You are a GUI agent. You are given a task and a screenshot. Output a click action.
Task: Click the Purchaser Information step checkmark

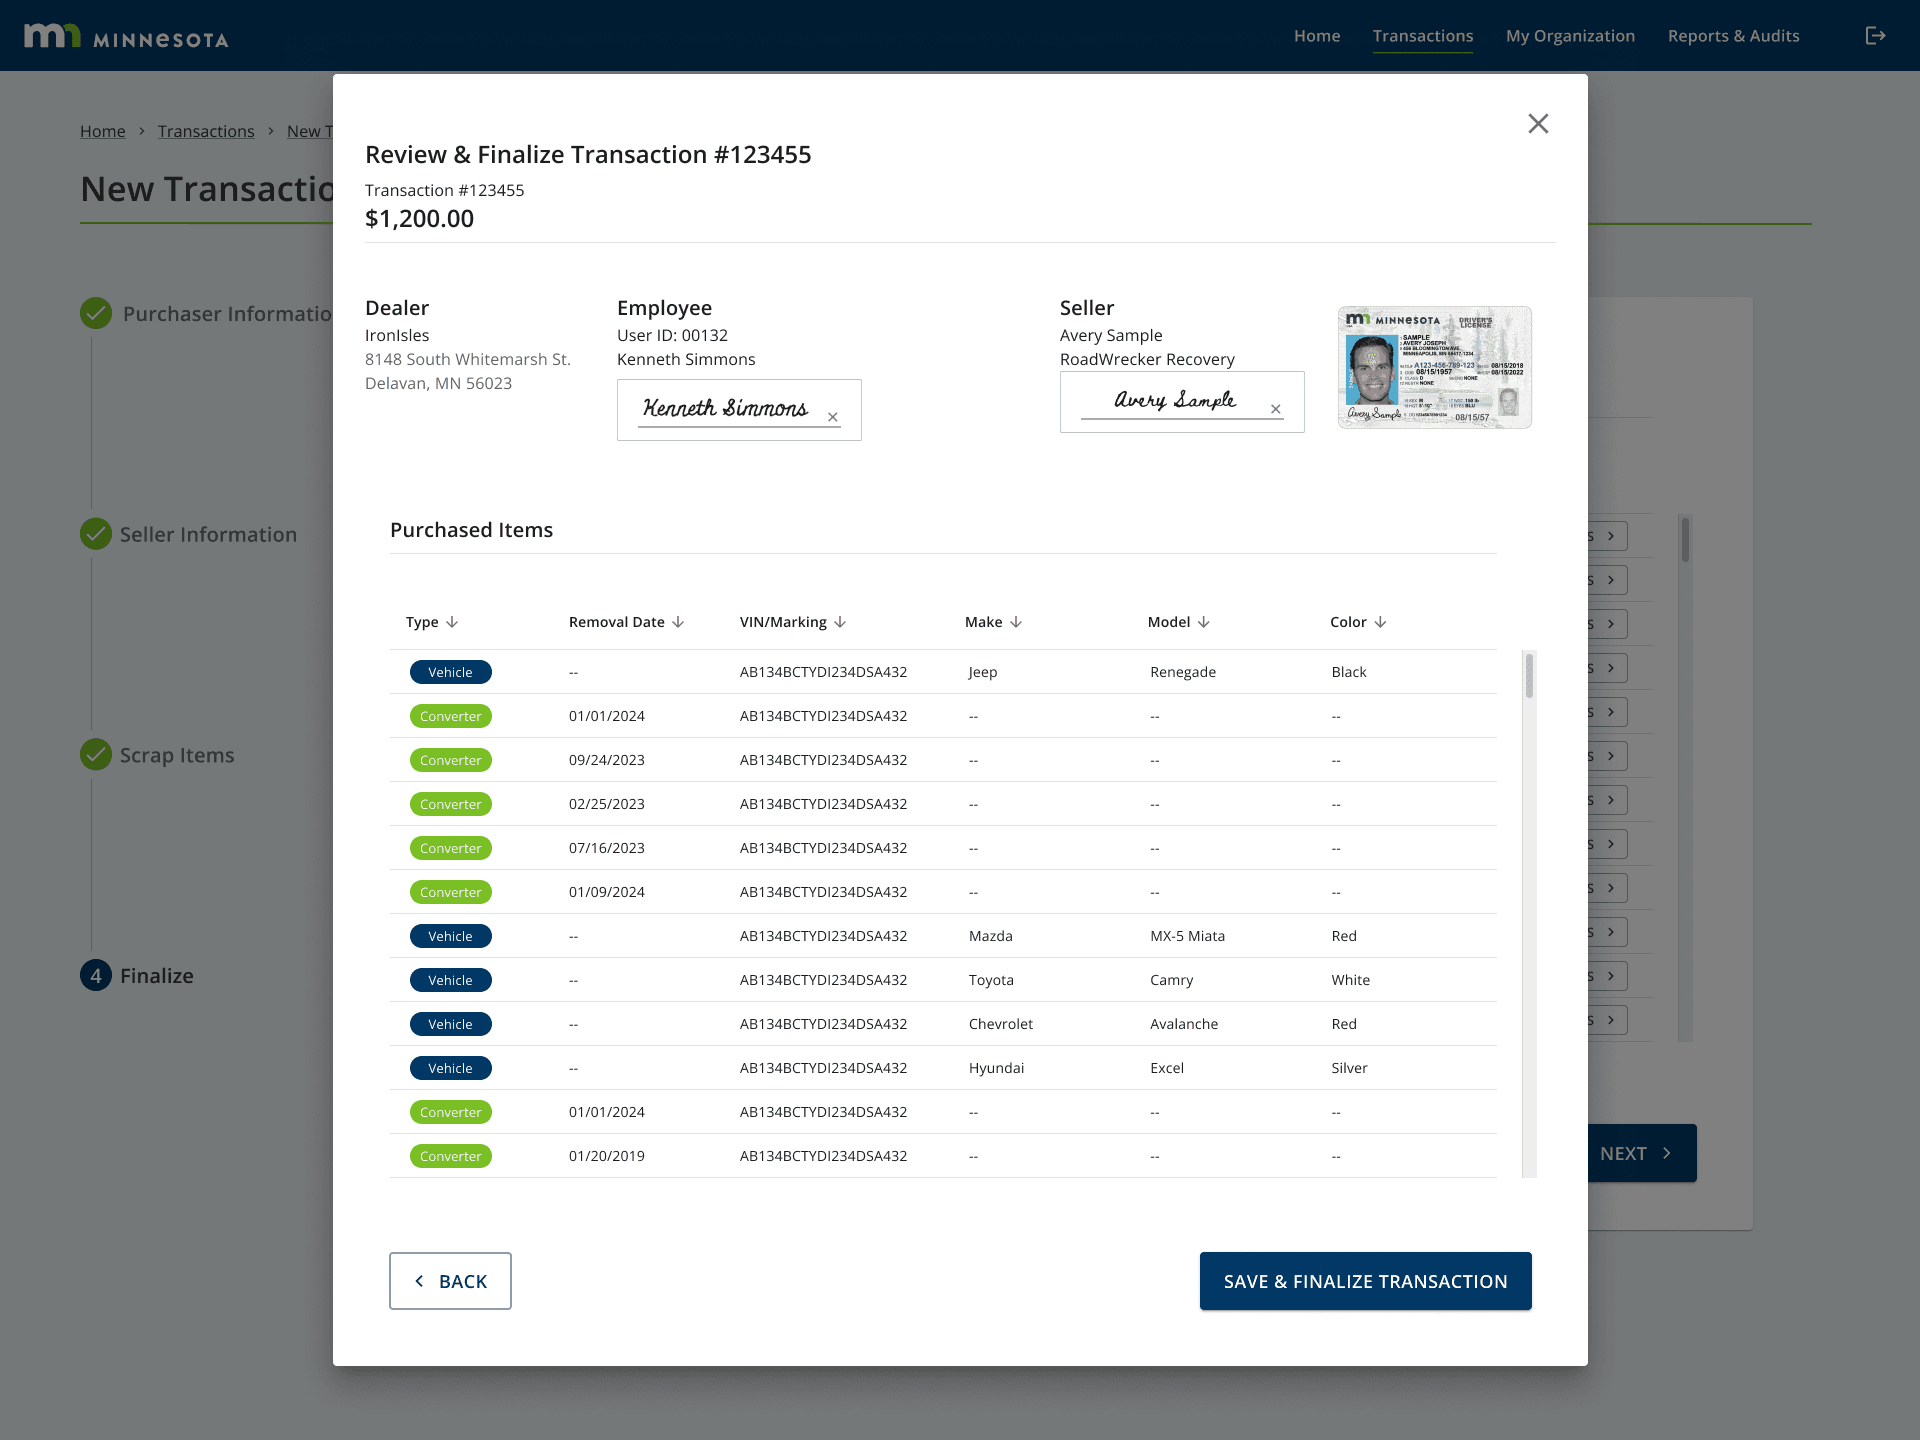pyautogui.click(x=96, y=313)
